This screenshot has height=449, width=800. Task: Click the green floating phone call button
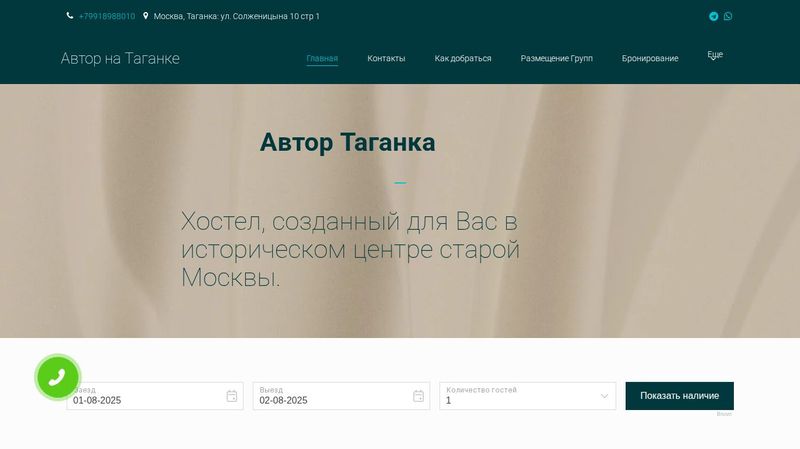(58, 377)
